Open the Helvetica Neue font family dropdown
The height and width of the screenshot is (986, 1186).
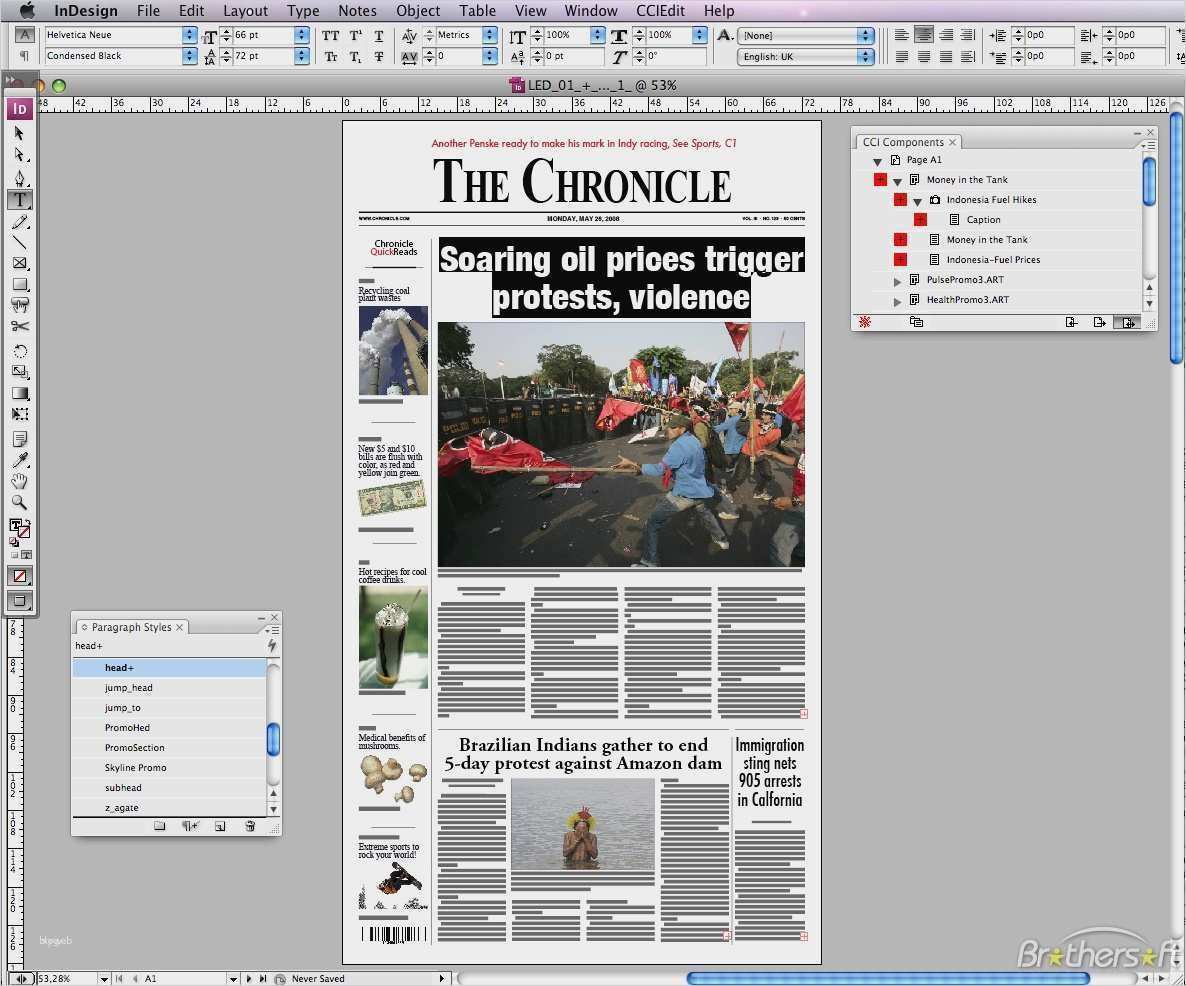coord(189,35)
